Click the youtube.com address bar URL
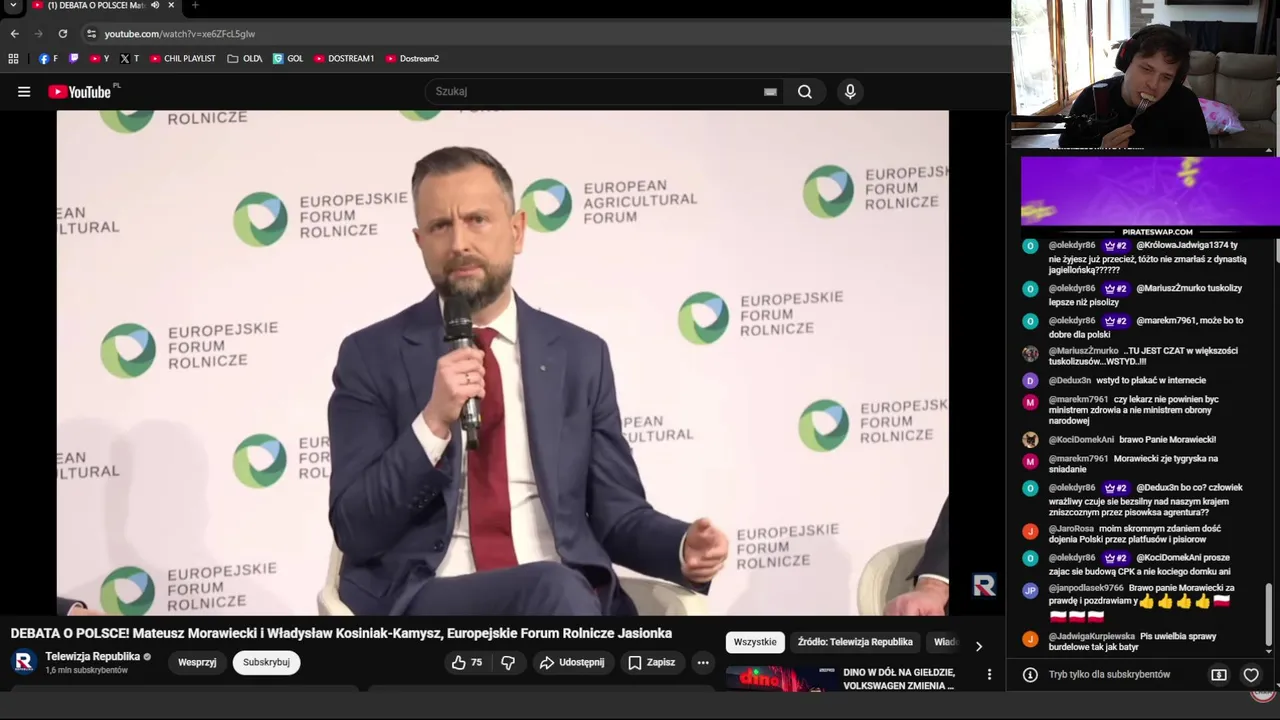 click(x=179, y=34)
